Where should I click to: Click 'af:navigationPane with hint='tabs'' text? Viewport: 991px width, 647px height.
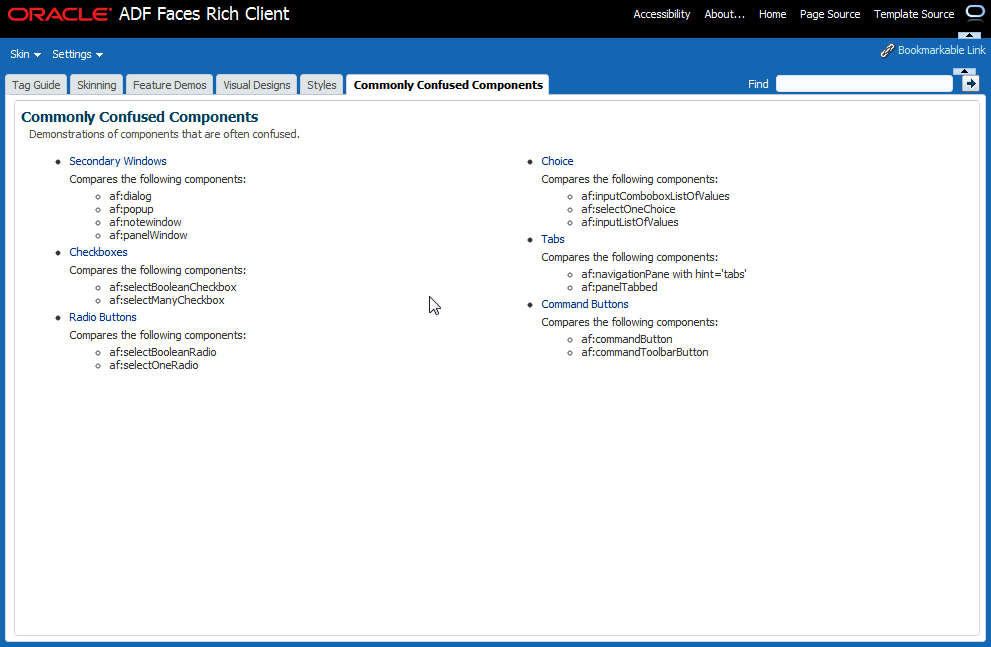point(664,274)
